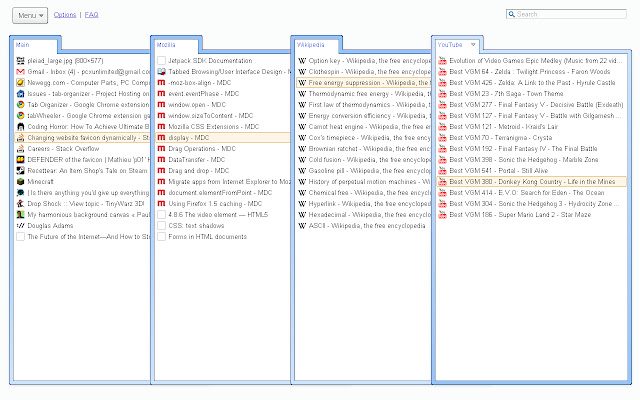Click the Wikipedia W icon beside Cold fusion
This screenshot has height=400, width=640.
[302, 160]
